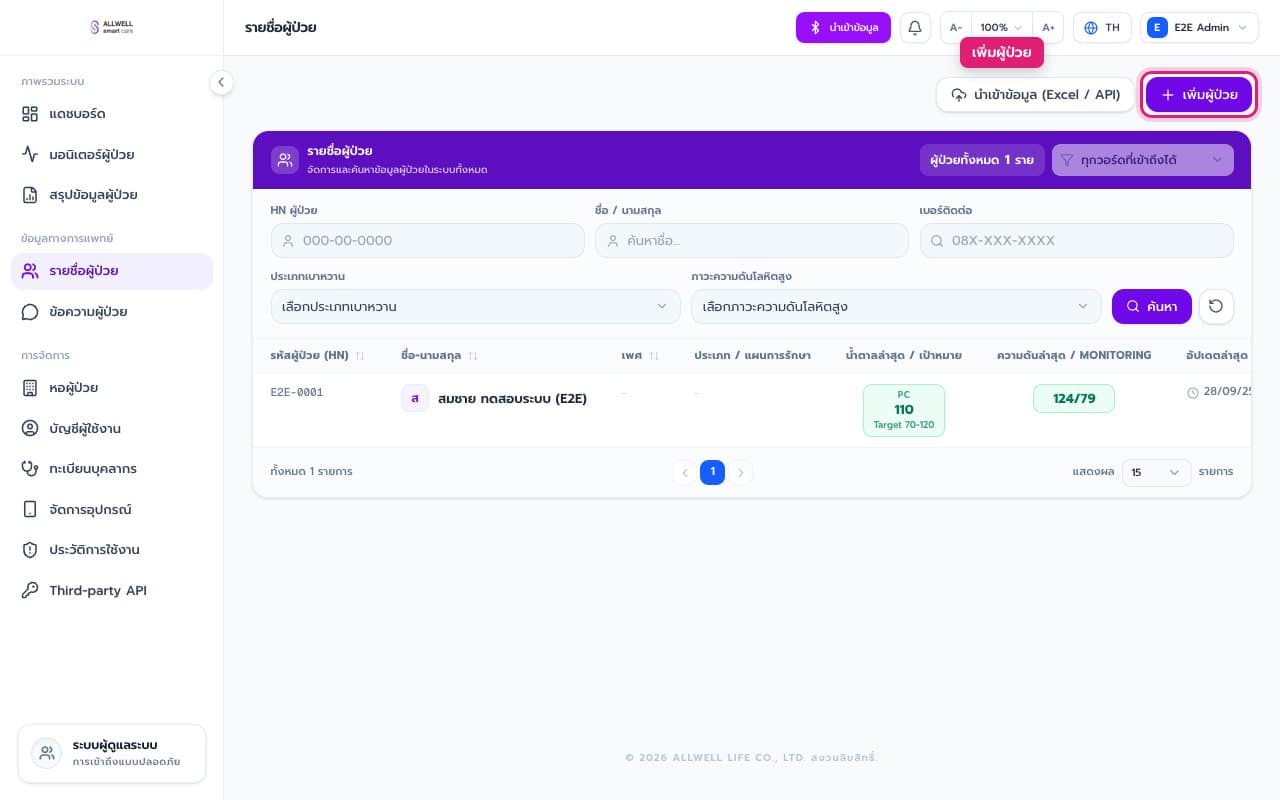Screen dimensions: 1280x800
Task: Click the ค้นหา search button
Action: click(1151, 307)
